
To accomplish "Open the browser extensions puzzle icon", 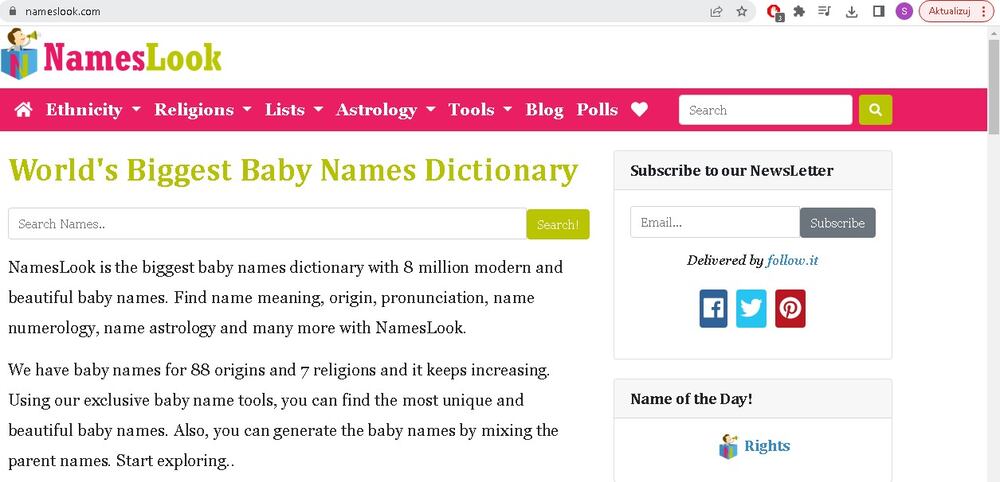I will click(x=799, y=12).
